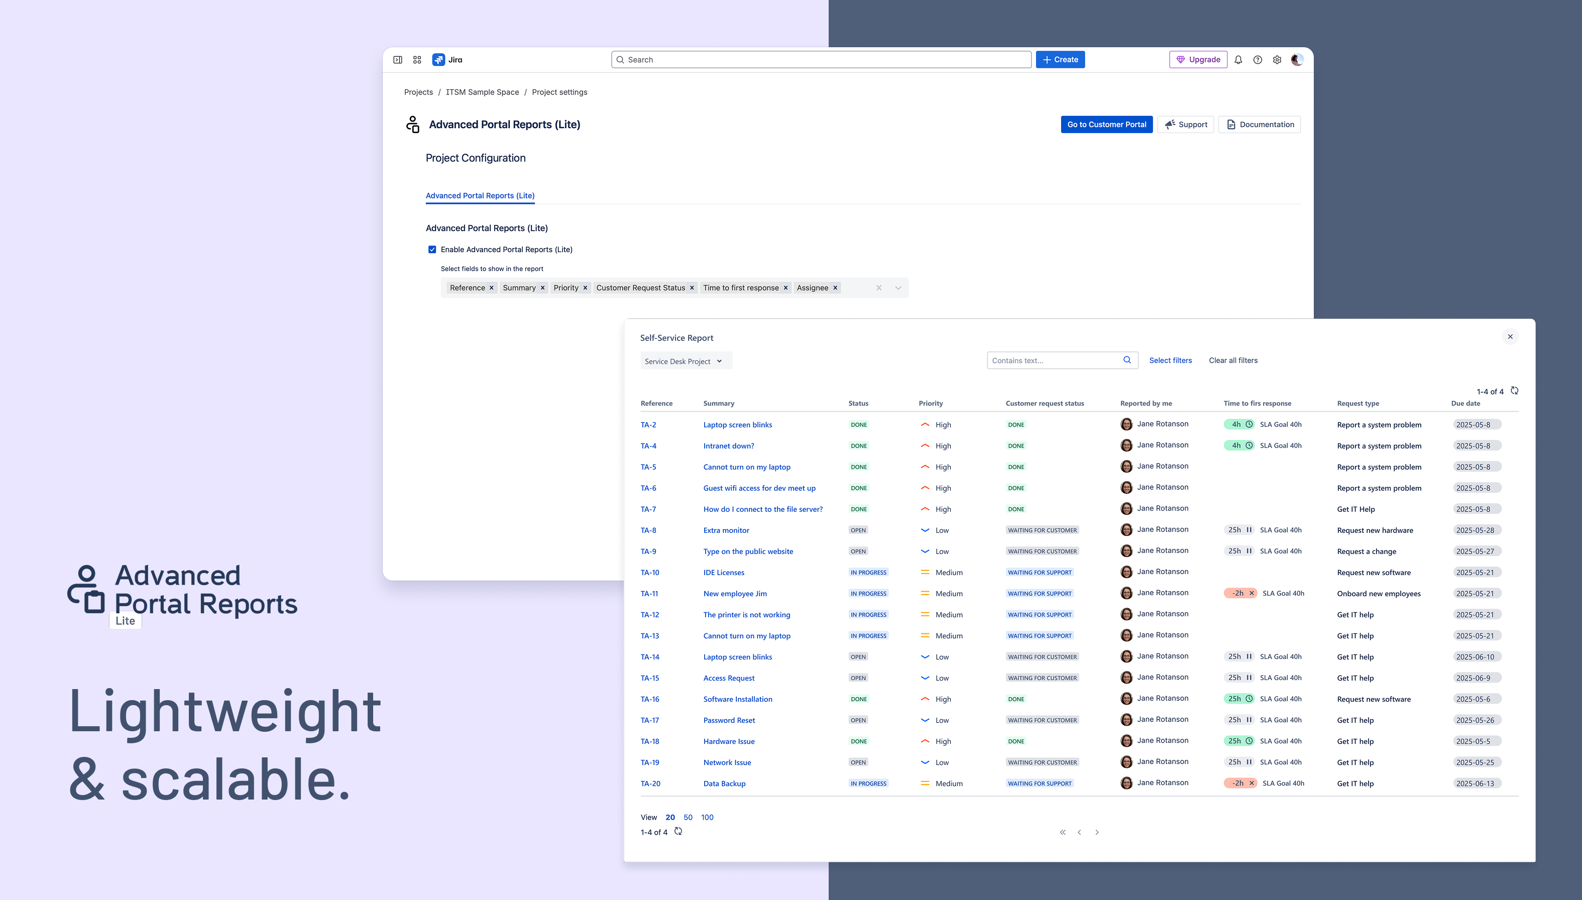Screen dimensions: 1582x900
Task: Click Go to Customer Portal
Action: (1106, 125)
